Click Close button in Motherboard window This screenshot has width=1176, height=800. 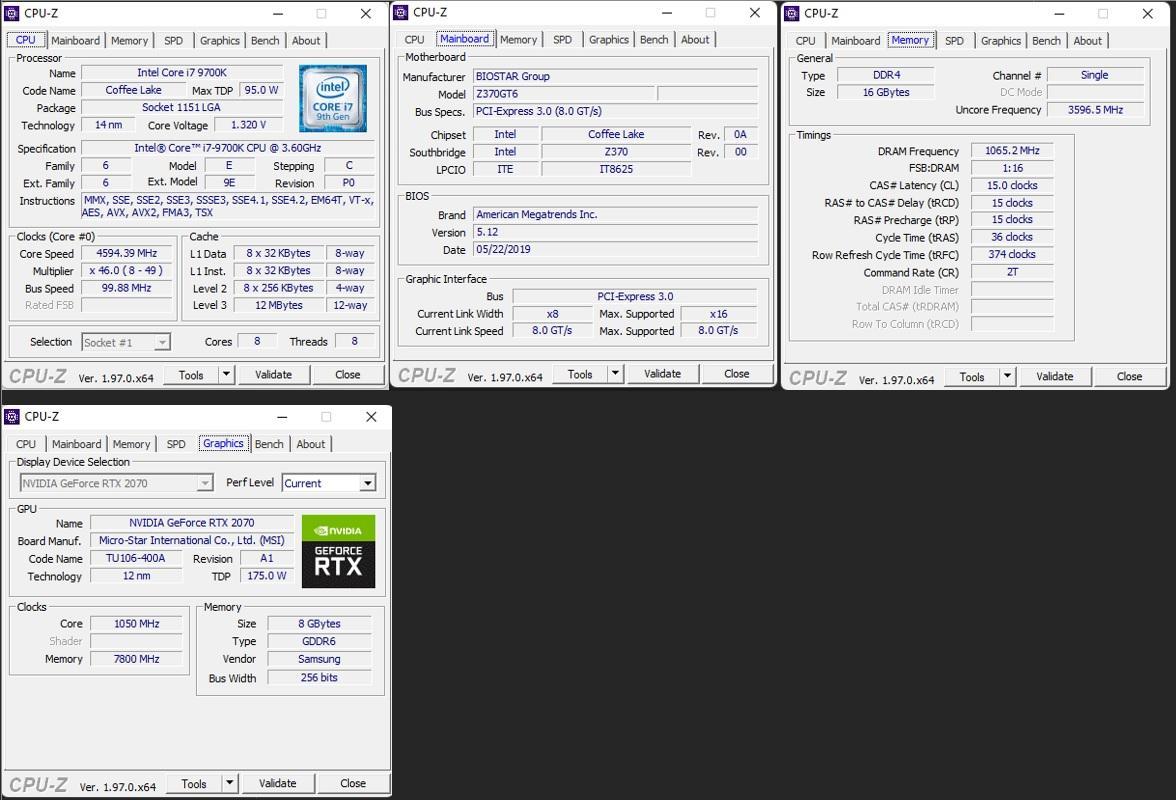(736, 373)
